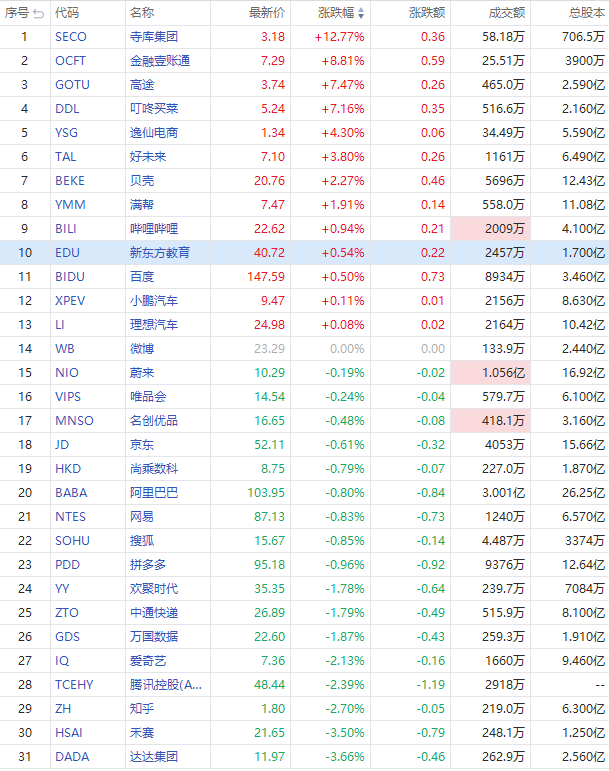Open stock code GDS
Screen dimensions: 609x771
pos(67,637)
